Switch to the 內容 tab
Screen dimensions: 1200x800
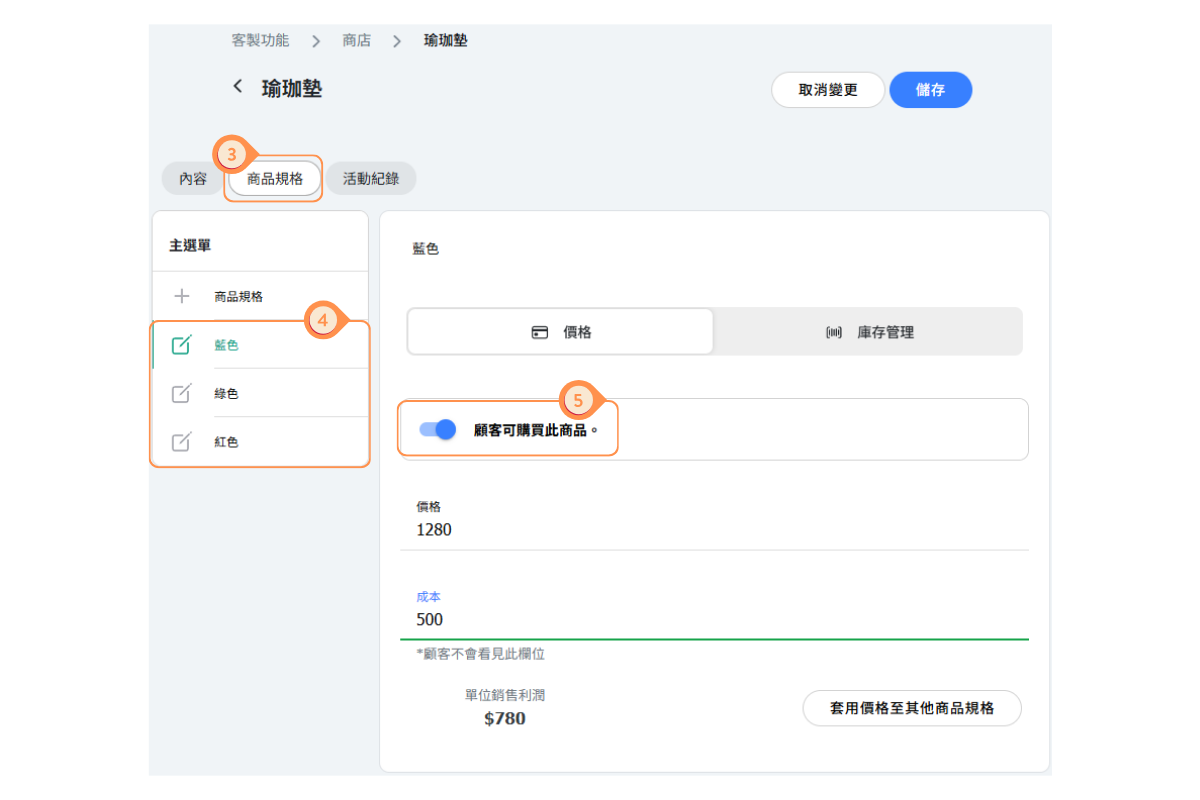193,179
